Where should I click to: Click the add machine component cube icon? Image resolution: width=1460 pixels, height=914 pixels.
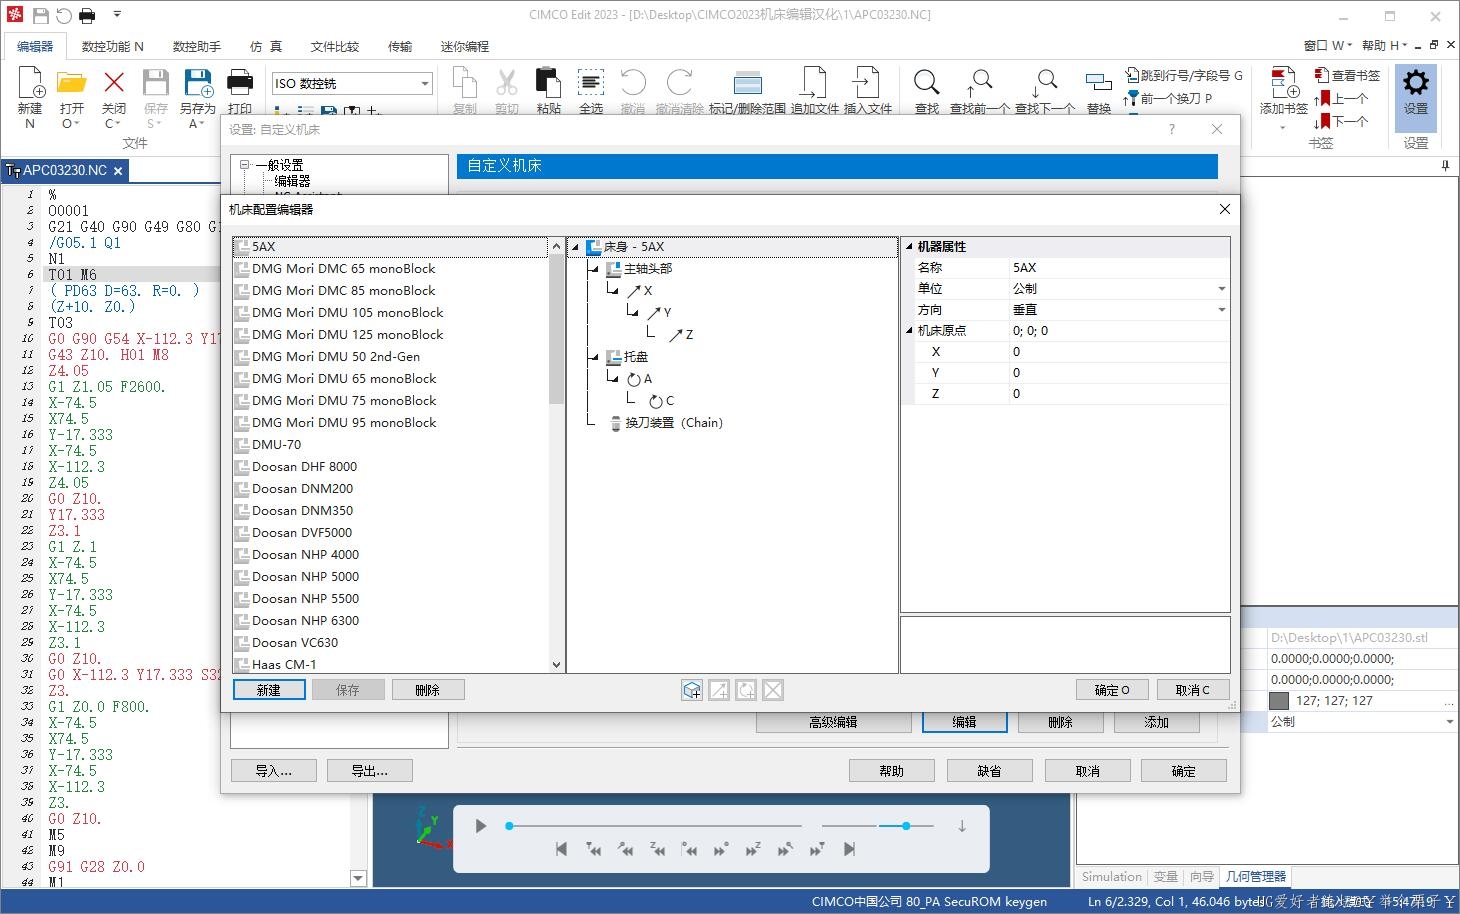coord(692,690)
